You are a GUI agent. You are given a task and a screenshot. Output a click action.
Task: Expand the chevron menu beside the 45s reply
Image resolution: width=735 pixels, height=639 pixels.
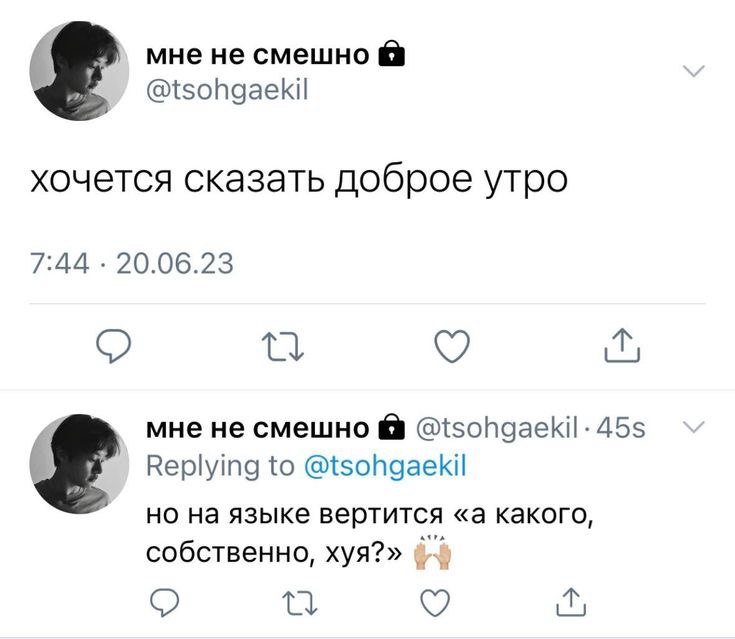[693, 427]
